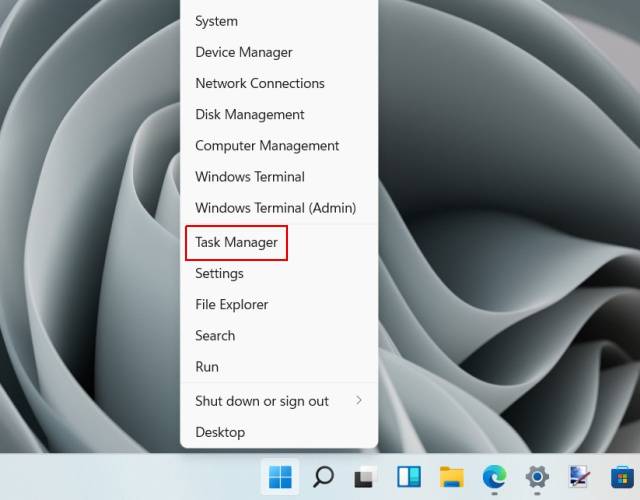Screen dimensions: 640x500
Task: Open the Settings gear on the taskbar
Action: pos(537,477)
